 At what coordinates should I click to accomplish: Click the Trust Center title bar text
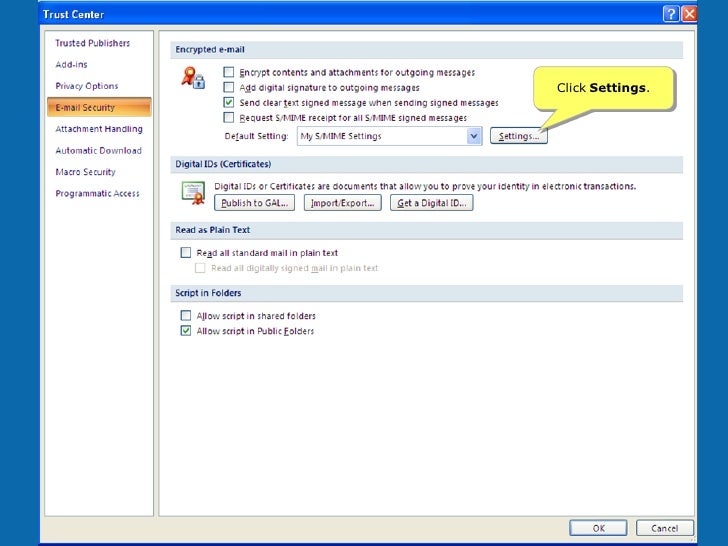coord(73,14)
